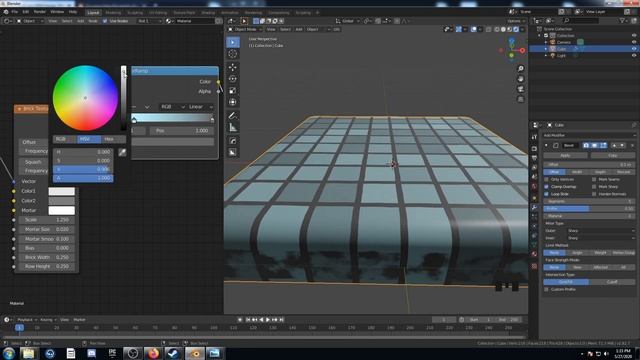The width and height of the screenshot is (640, 360).
Task: Open Steam from the Windows taskbar
Action: [x=173, y=353]
